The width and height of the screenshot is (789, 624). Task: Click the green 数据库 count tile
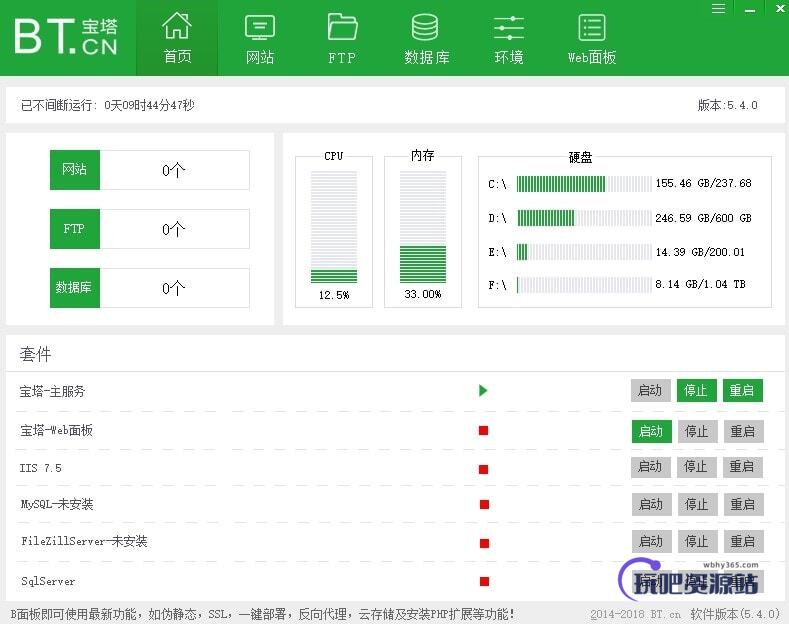click(x=74, y=287)
